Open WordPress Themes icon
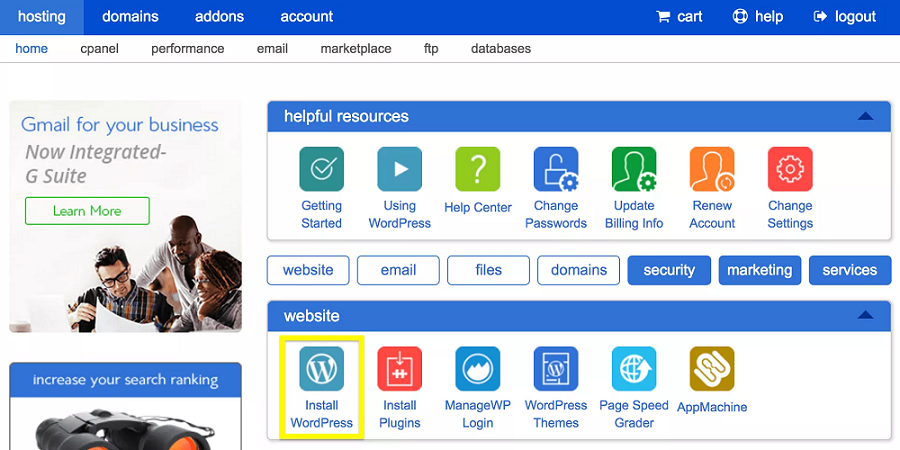900x450 pixels. 556,369
